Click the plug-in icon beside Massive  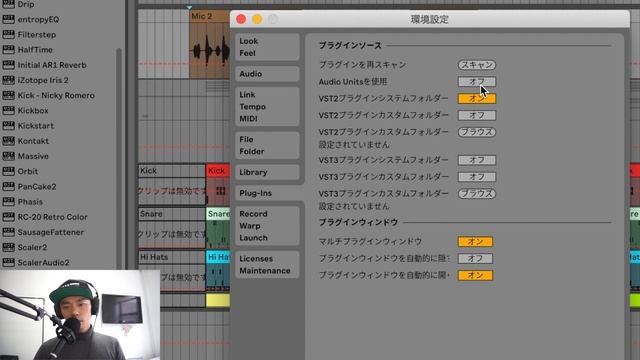point(8,156)
